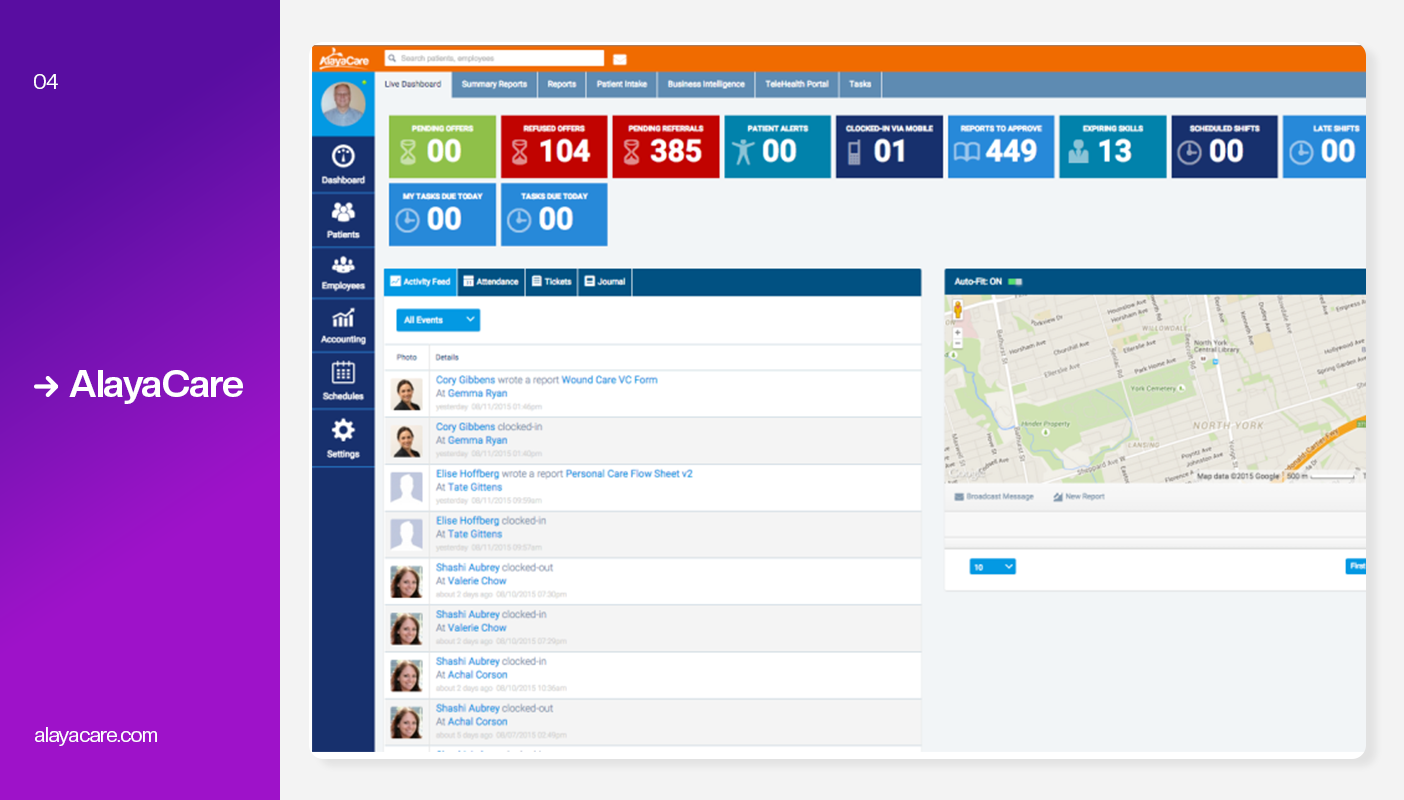Open Elise Hoffberg in the clocked-in entry
The width and height of the screenshot is (1404, 800).
[467, 521]
